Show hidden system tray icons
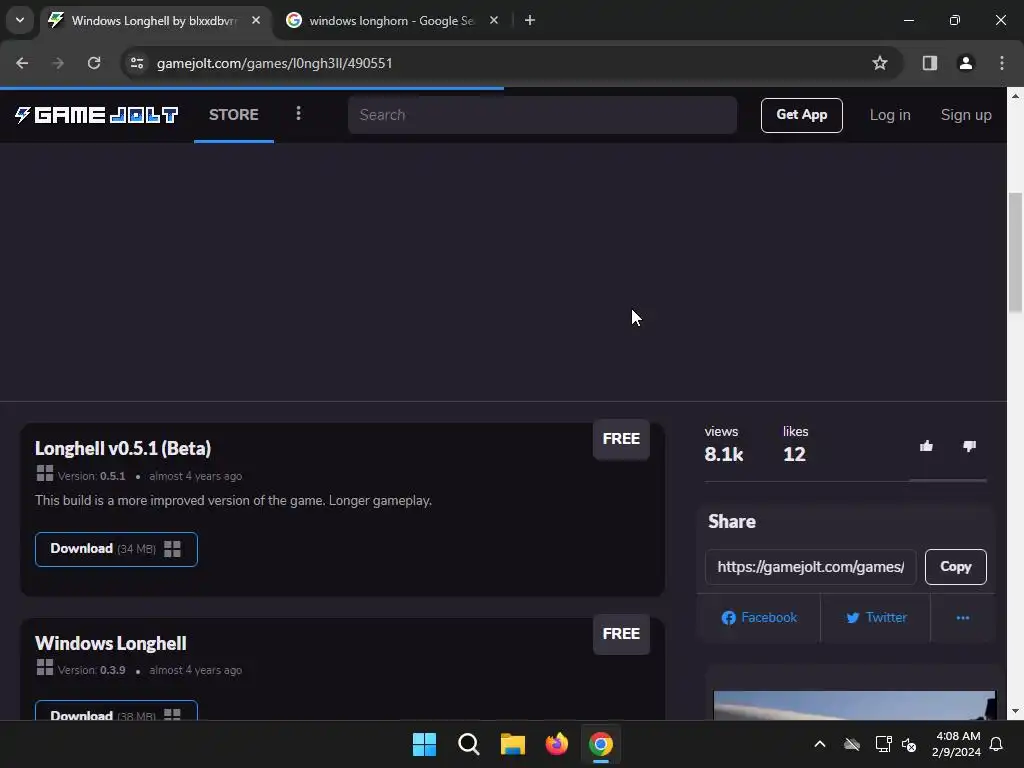 [820, 744]
